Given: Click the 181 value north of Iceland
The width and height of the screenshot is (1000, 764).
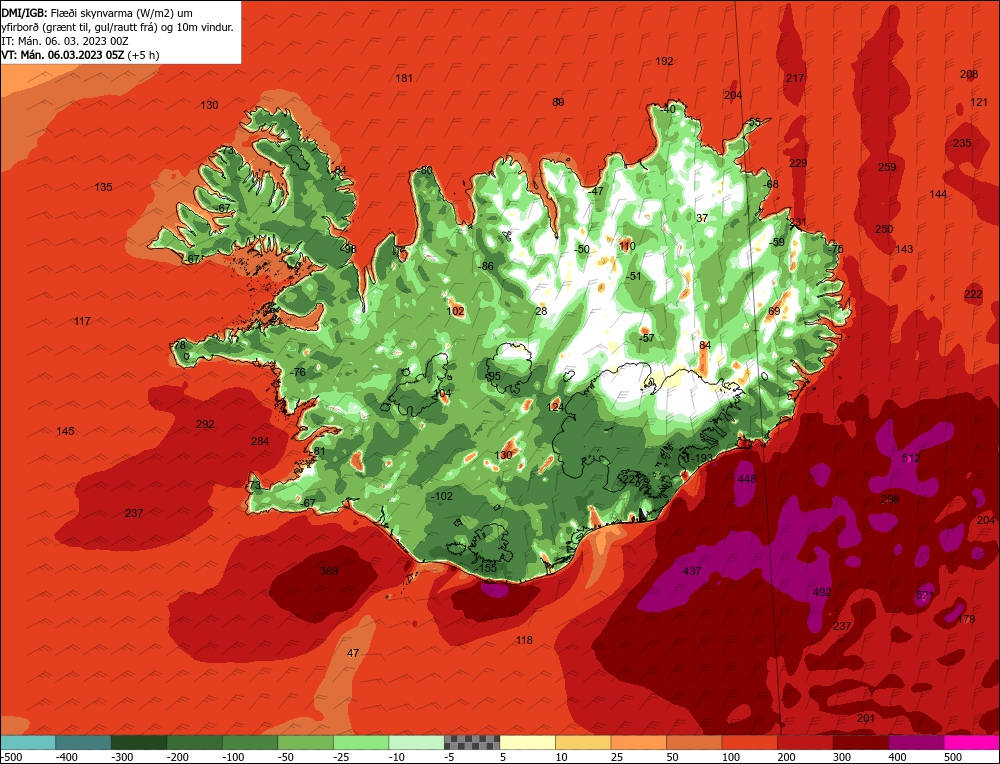Looking at the screenshot, I should pyautogui.click(x=404, y=78).
